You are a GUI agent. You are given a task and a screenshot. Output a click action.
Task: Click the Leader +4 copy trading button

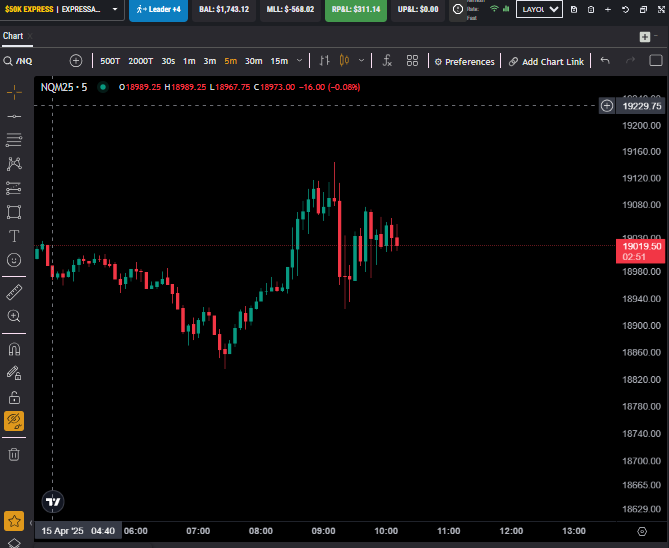click(x=158, y=9)
